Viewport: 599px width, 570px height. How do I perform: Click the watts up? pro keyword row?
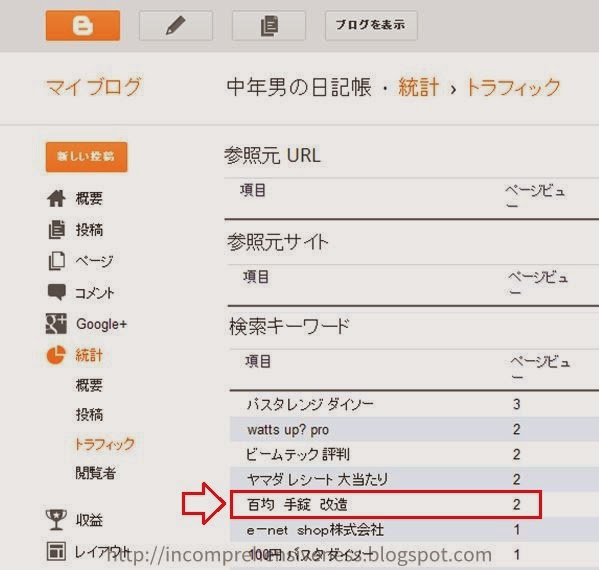414,429
